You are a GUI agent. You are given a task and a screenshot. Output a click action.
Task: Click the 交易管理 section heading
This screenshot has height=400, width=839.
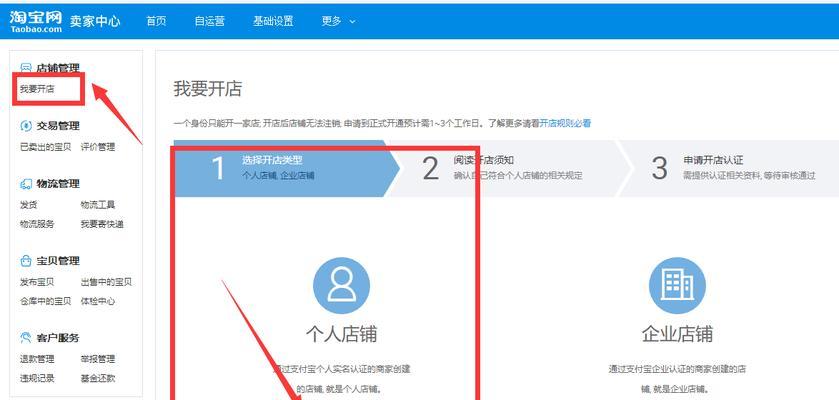tap(58, 126)
